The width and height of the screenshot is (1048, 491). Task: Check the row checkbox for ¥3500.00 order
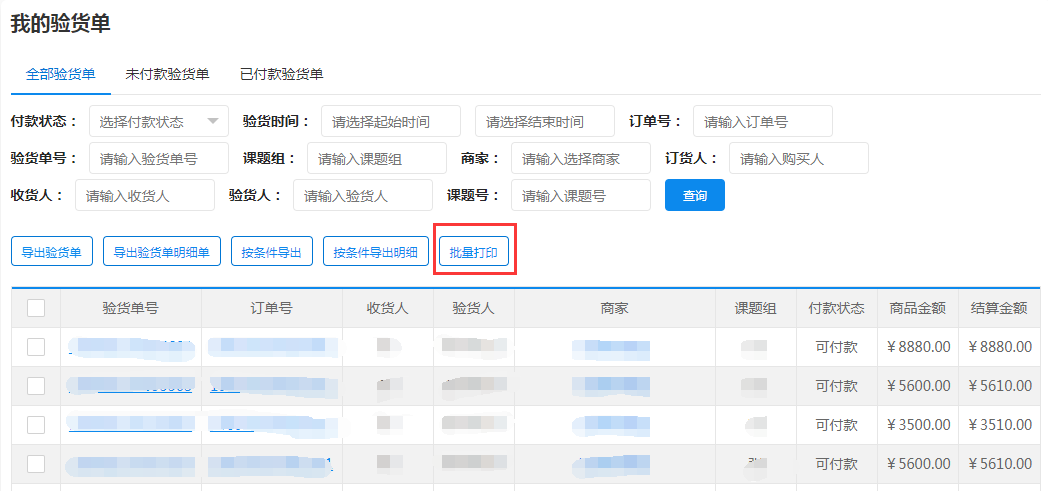point(36,425)
